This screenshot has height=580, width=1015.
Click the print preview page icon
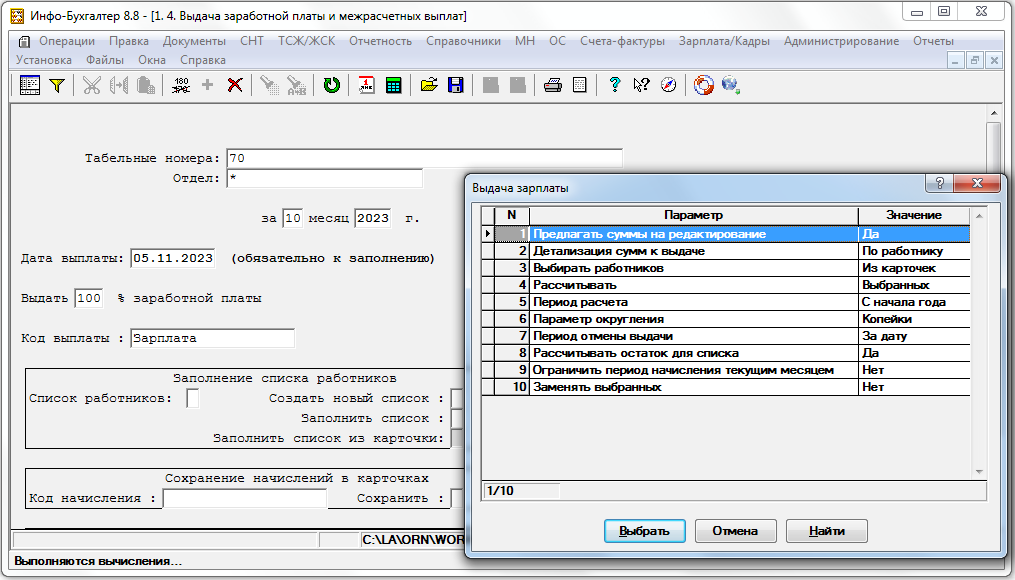coord(580,85)
